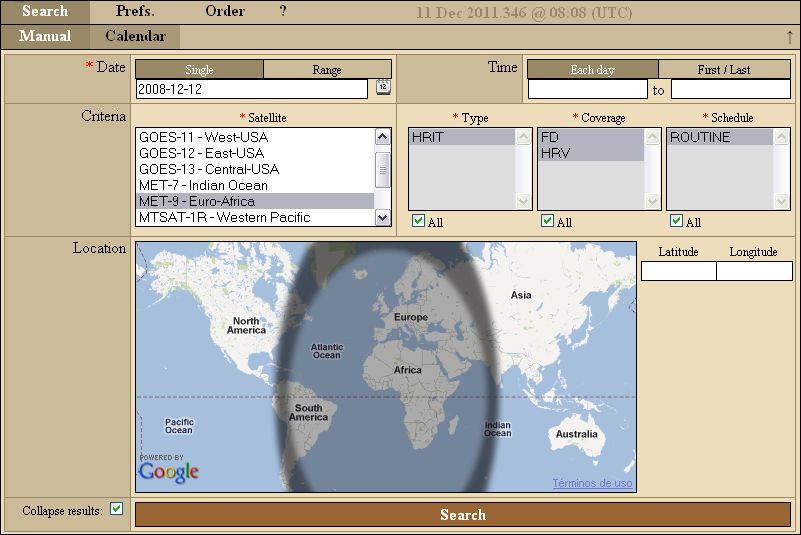Select MET-7 - Indian Ocean satellite

(255, 185)
